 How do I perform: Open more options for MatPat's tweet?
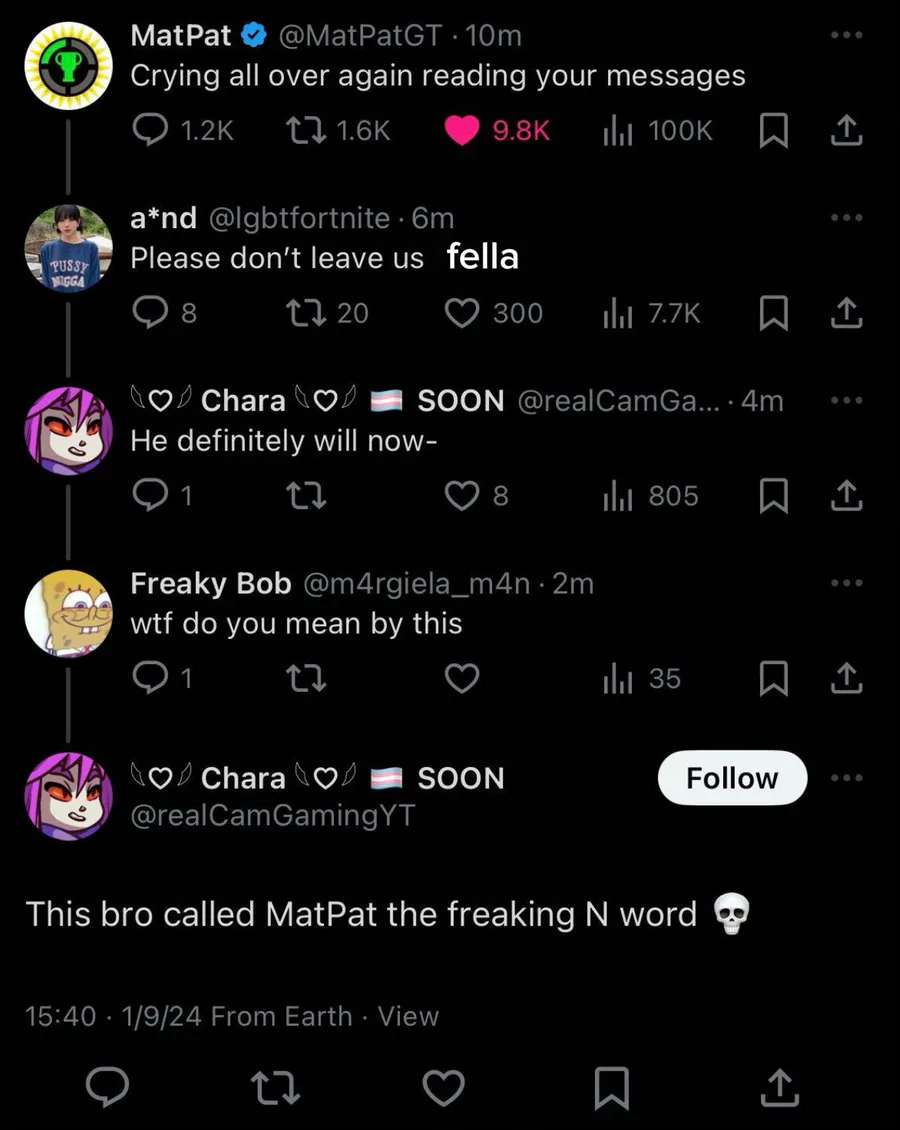[845, 36]
